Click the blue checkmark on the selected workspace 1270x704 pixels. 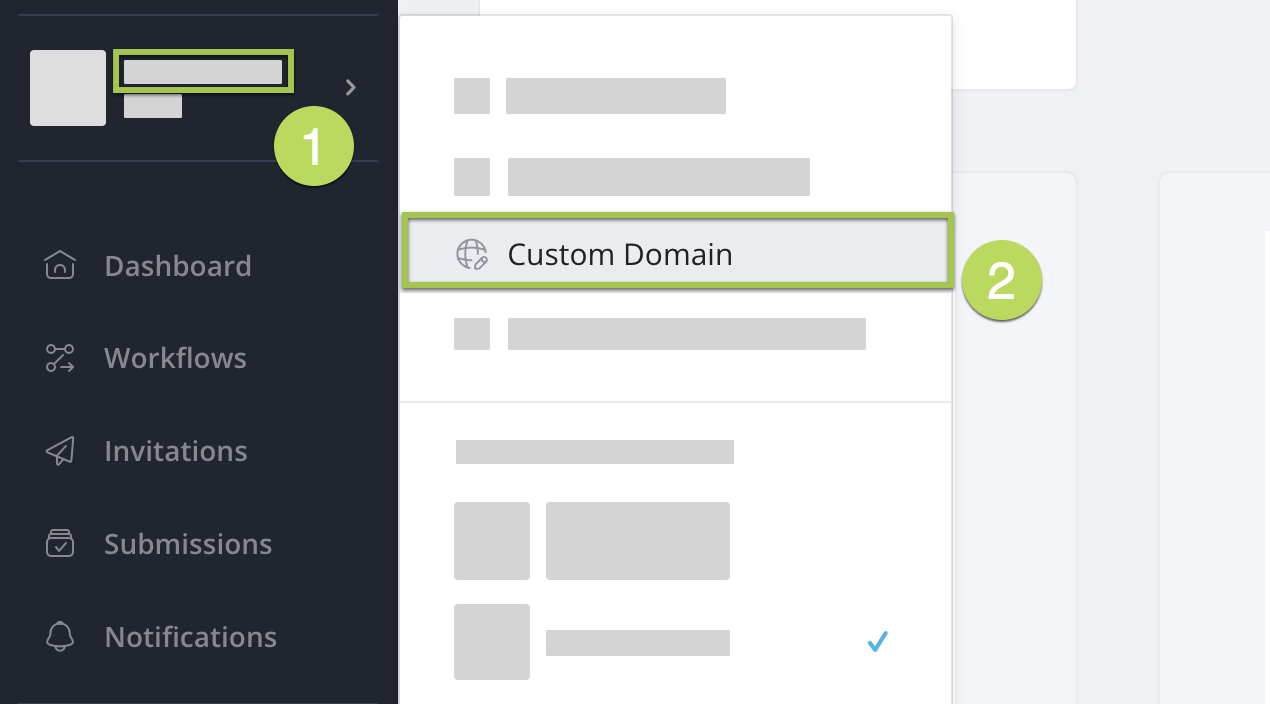(878, 642)
